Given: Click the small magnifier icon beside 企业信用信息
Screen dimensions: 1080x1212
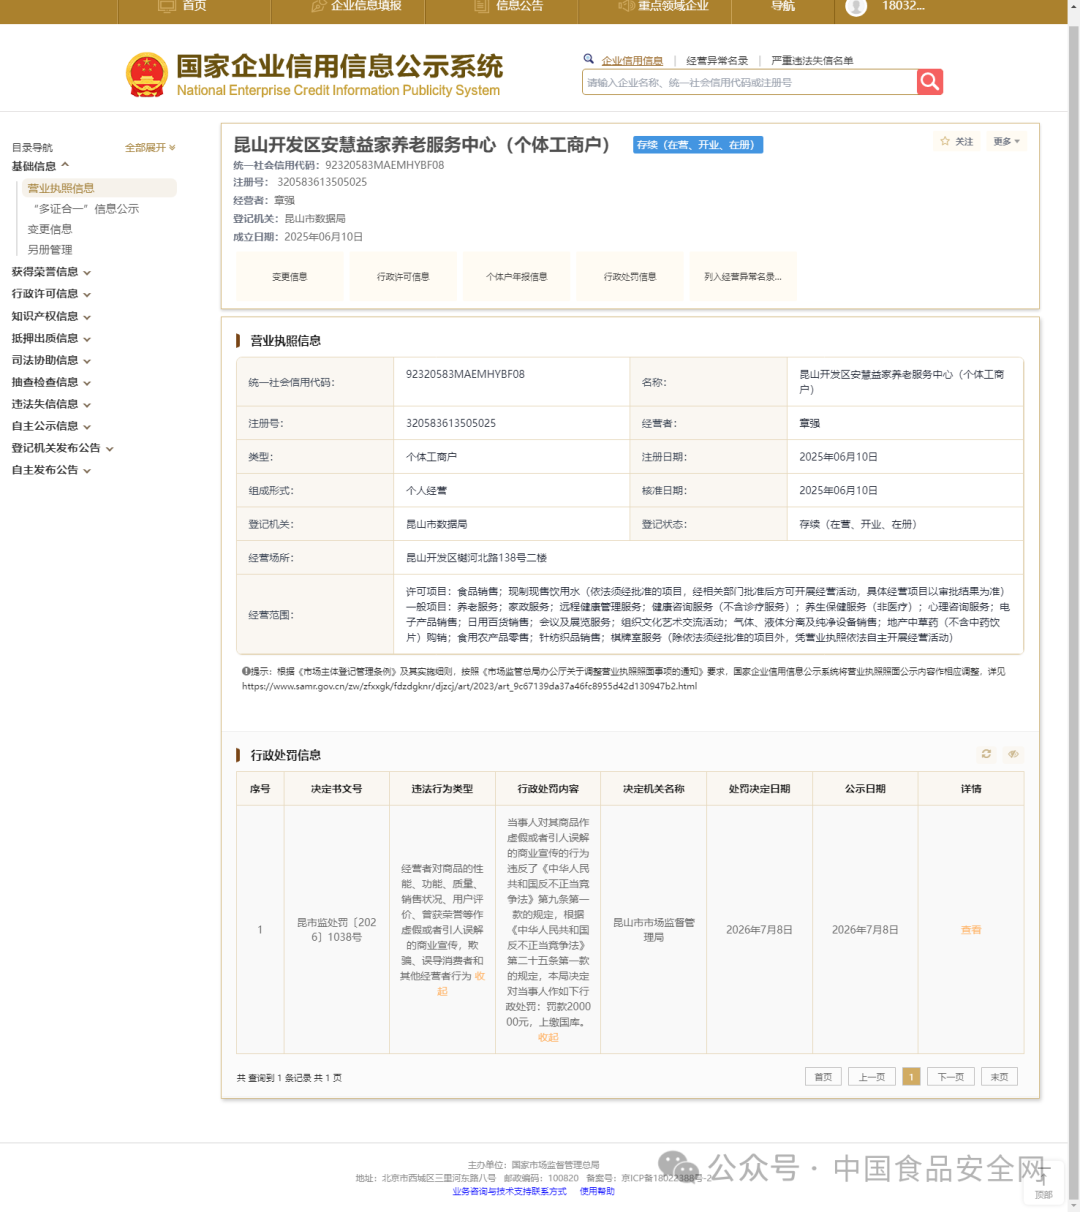Looking at the screenshot, I should pos(589,59).
